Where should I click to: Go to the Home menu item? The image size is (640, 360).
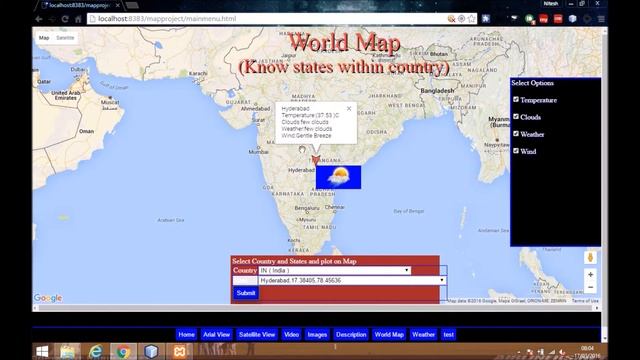[x=187, y=334]
